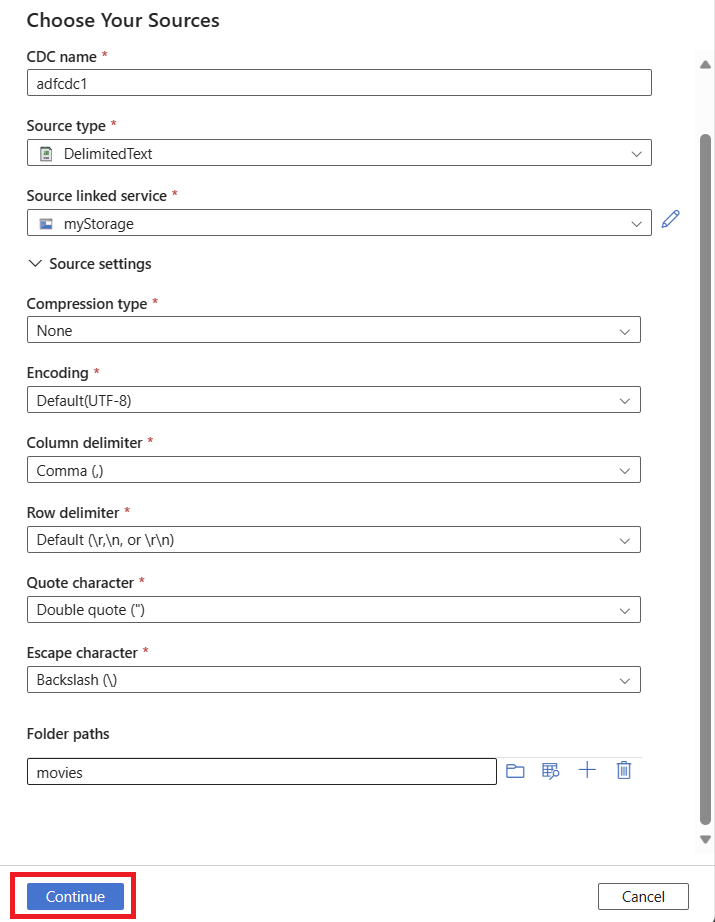The width and height of the screenshot is (715, 922).
Task: Open the Source type dropdown
Action: tap(339, 153)
